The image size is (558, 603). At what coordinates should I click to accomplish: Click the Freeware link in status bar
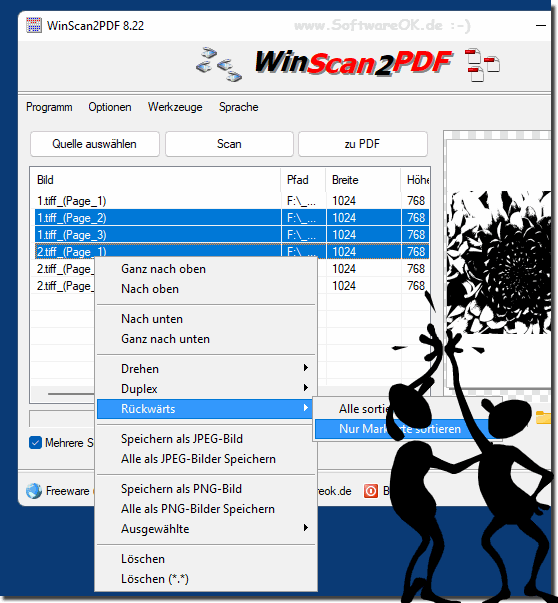coord(67,491)
